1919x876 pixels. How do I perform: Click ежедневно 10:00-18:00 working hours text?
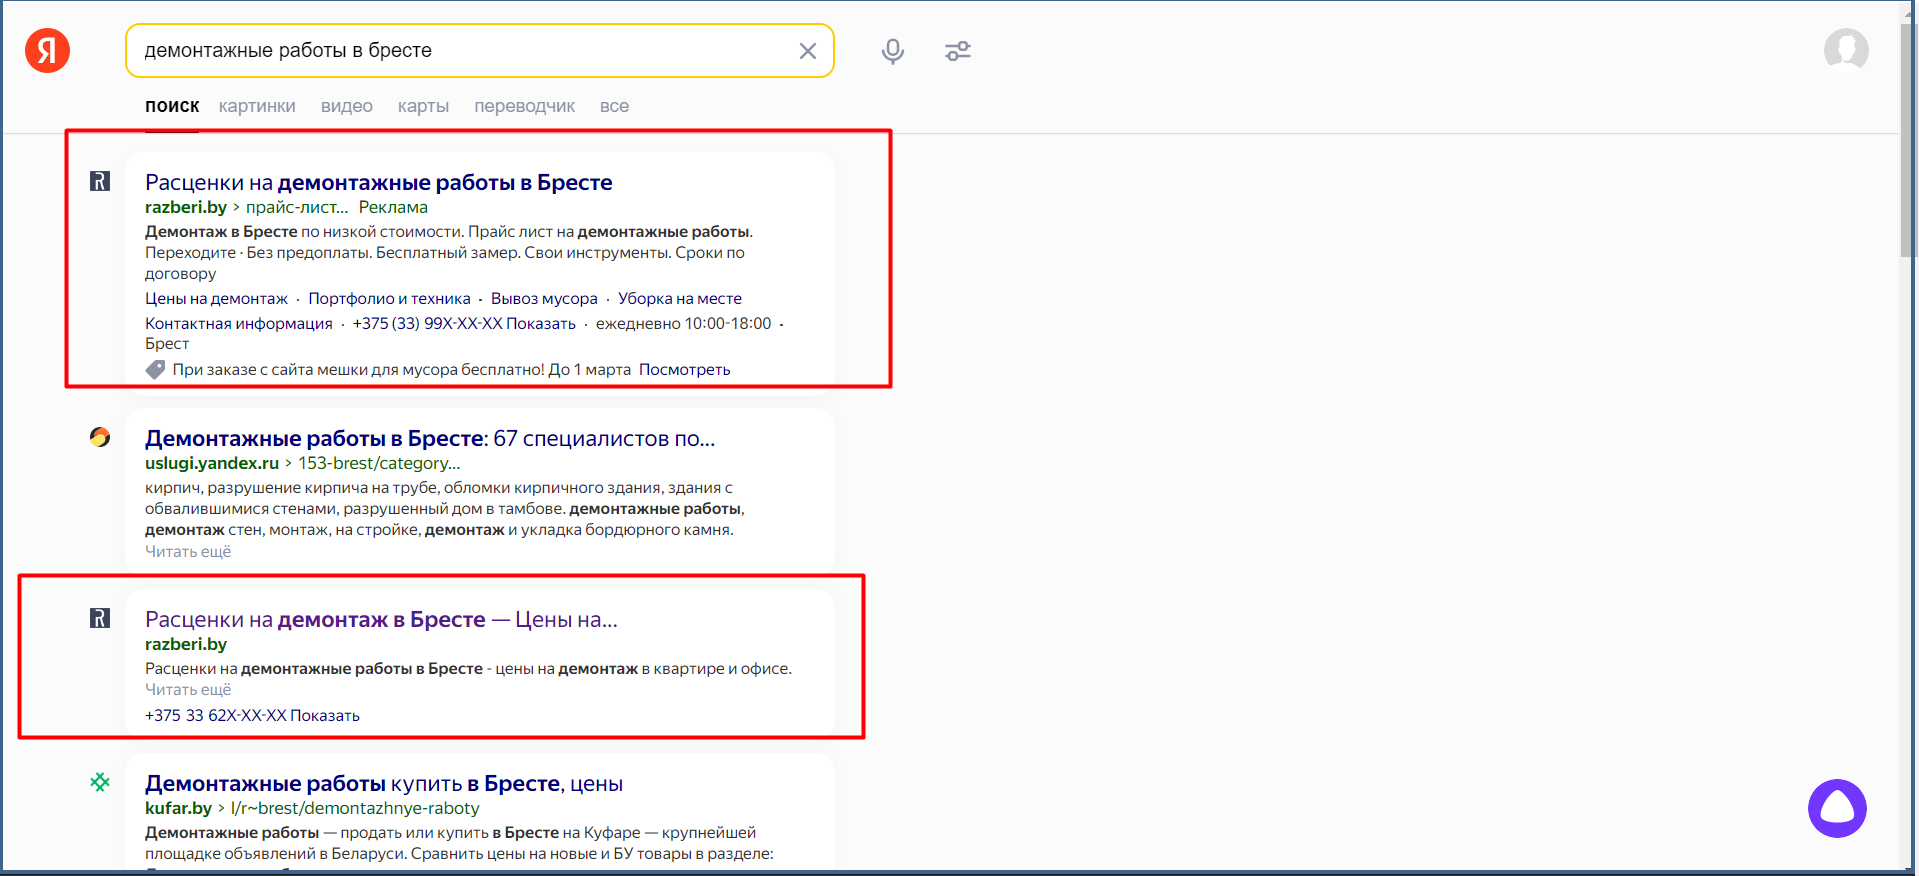[684, 323]
